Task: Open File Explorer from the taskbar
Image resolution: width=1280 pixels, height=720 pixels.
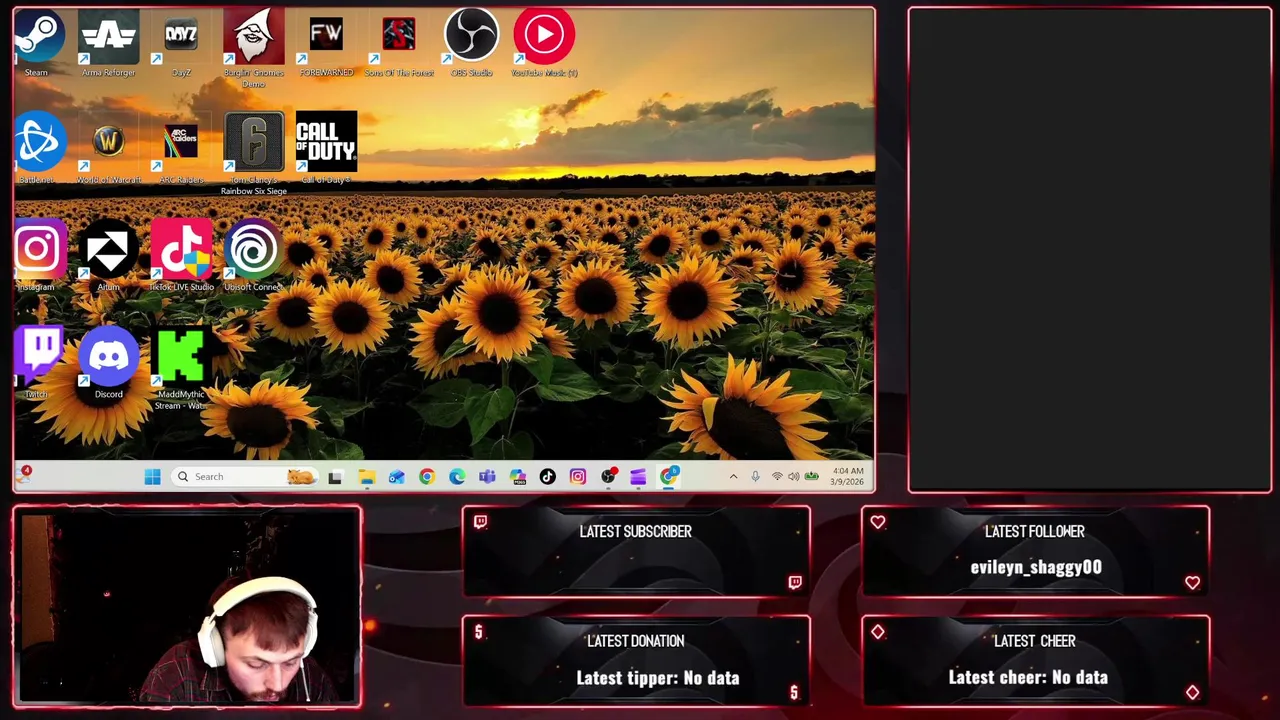Action: (x=366, y=477)
